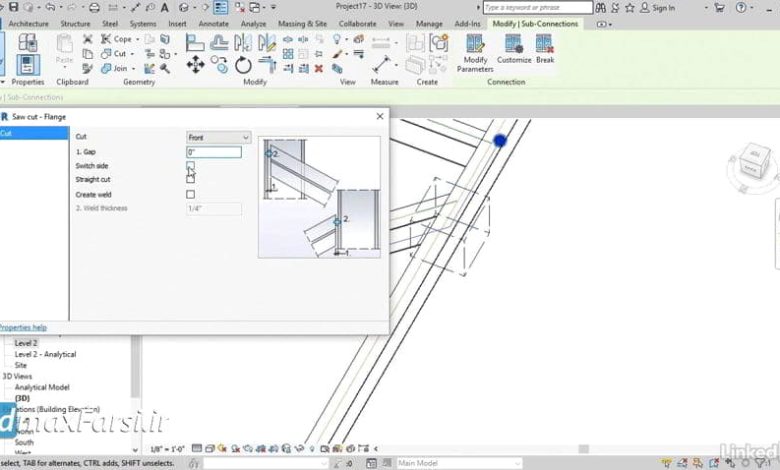Click the Modify Parameters button

[475, 54]
